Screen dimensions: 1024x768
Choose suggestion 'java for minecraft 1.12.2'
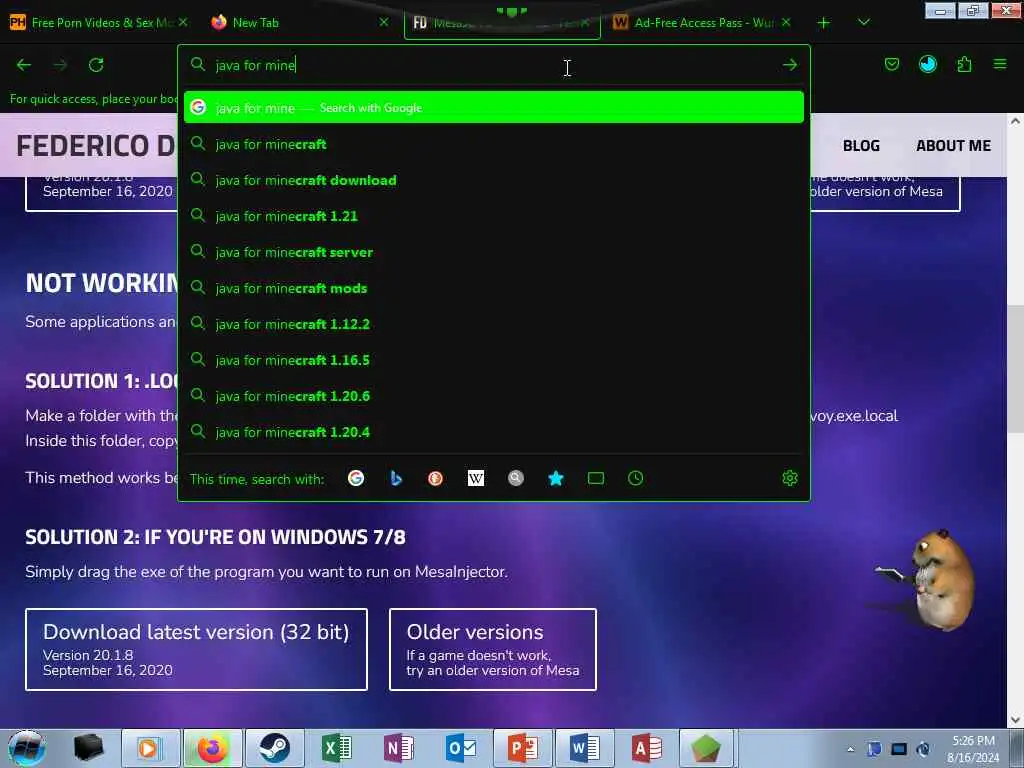click(494, 324)
